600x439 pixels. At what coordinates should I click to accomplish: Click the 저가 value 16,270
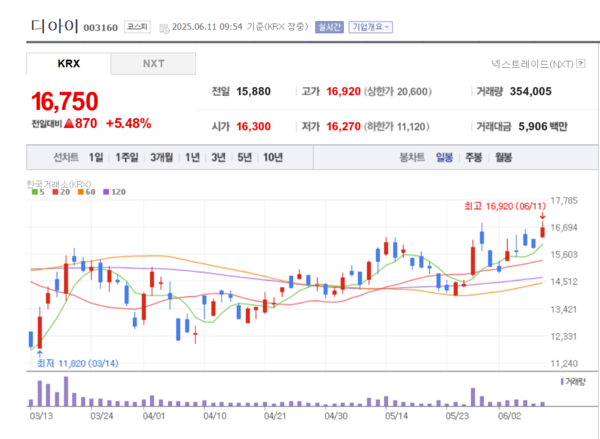(x=343, y=126)
